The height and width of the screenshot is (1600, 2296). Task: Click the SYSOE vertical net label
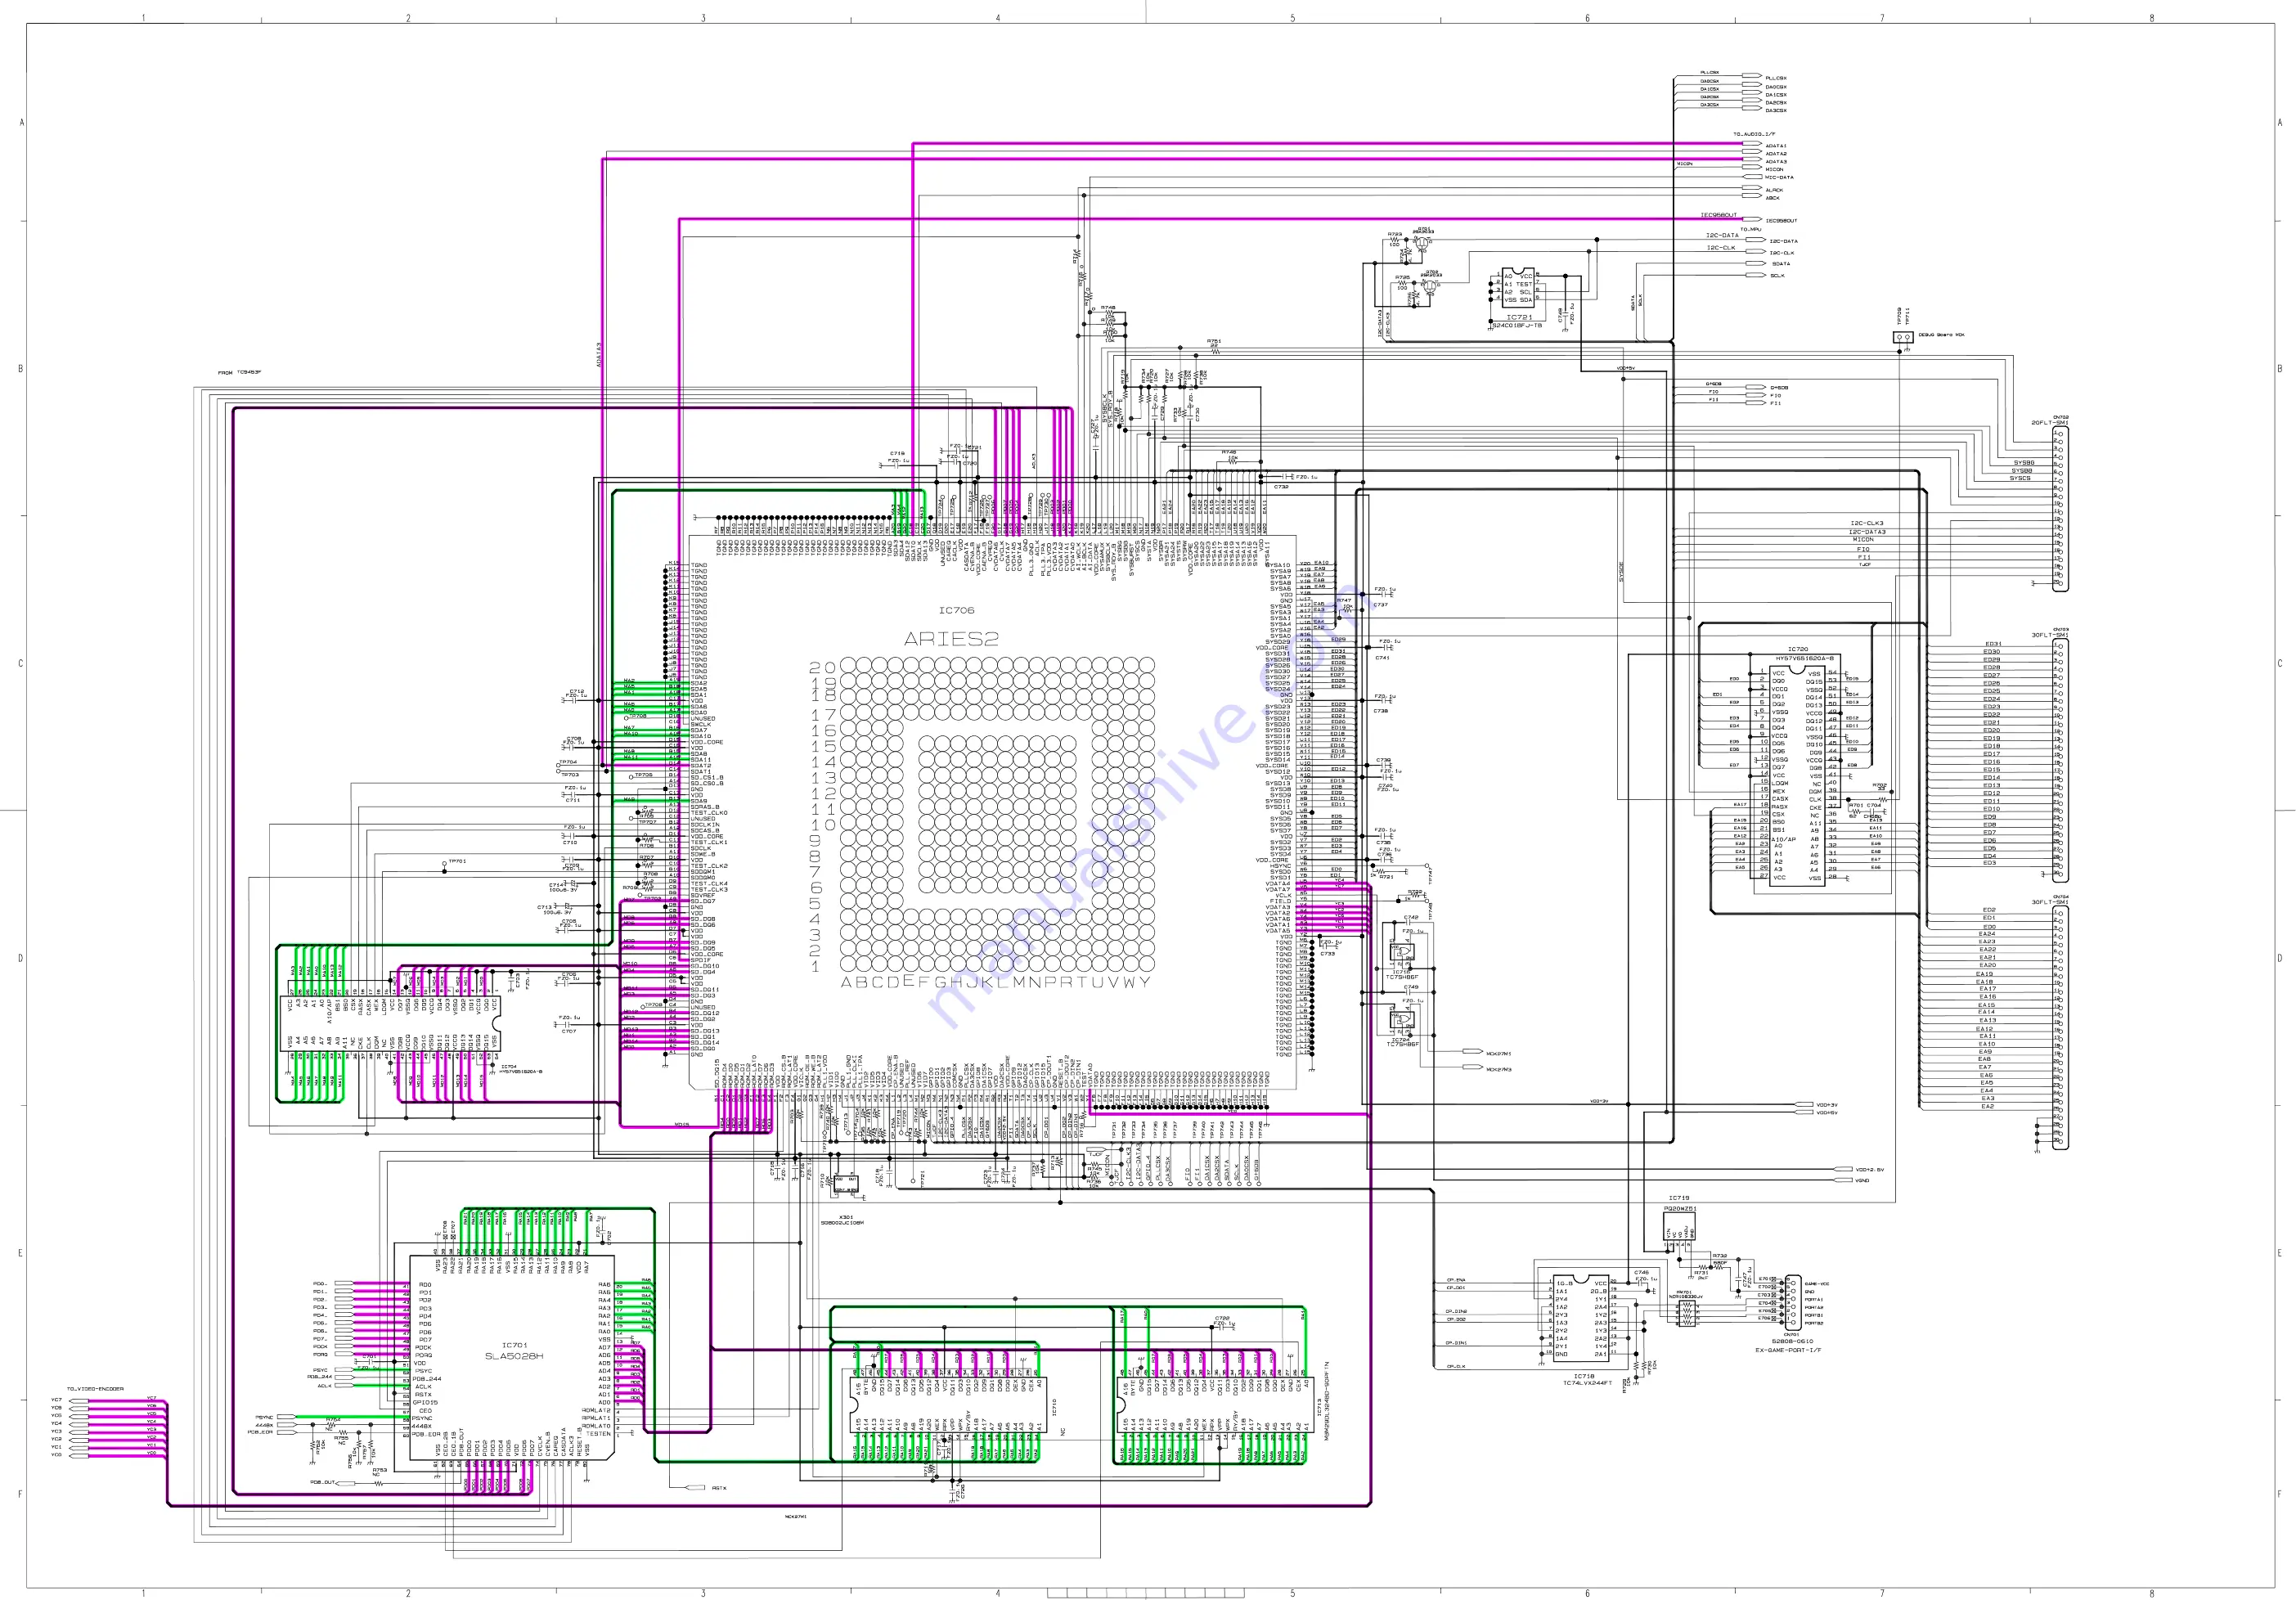(x=1622, y=572)
